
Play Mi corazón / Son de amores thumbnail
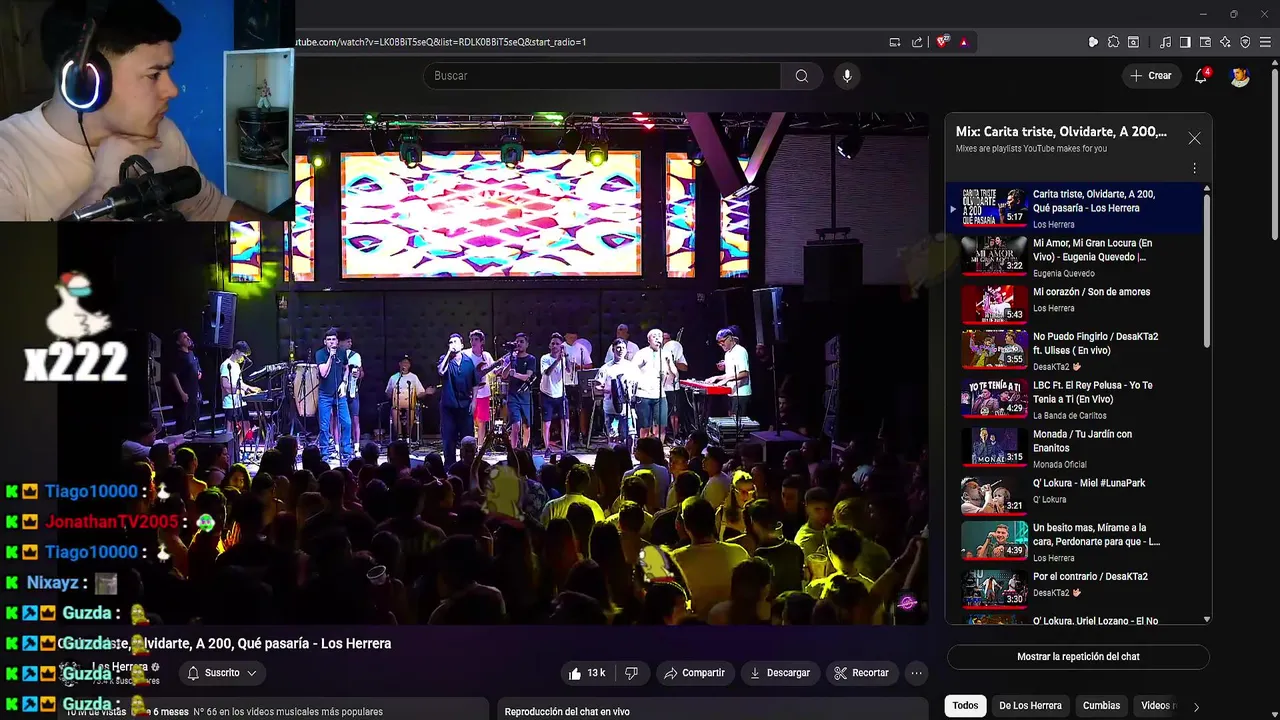pyautogui.click(x=994, y=304)
